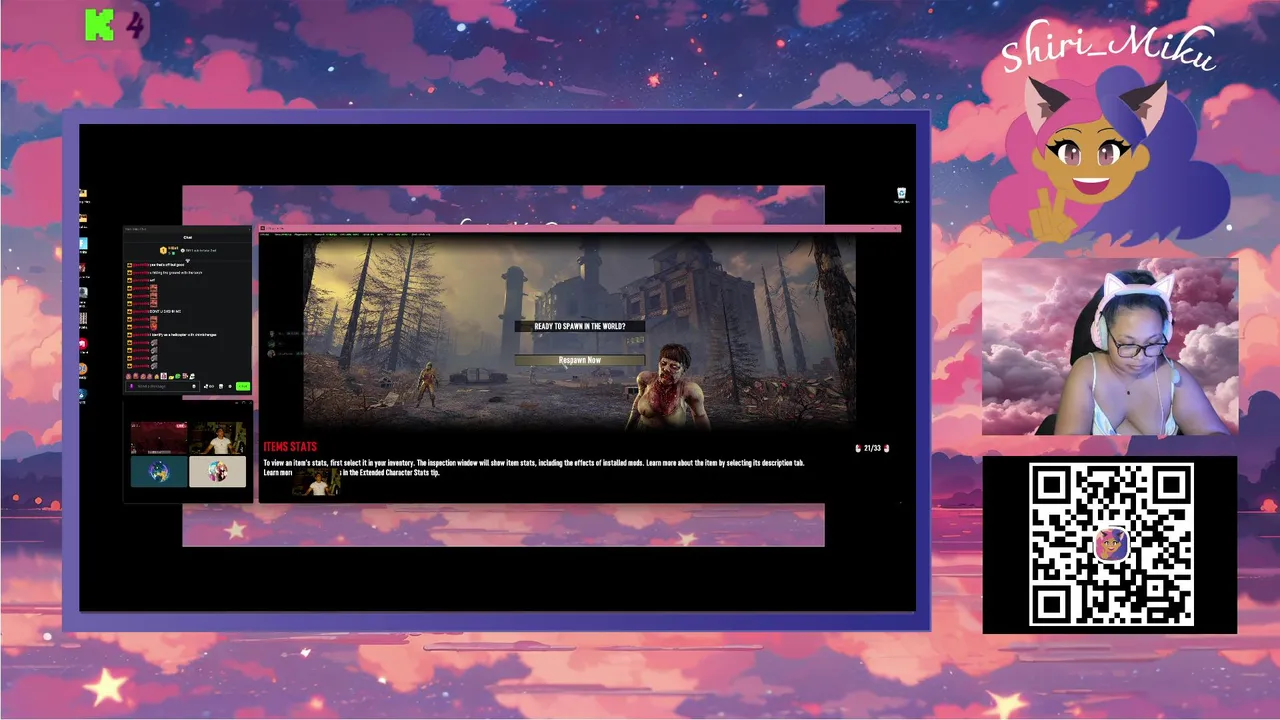This screenshot has height=720, width=1280.
Task: Open the red LIVE stream thumbnail
Action: pos(159,439)
